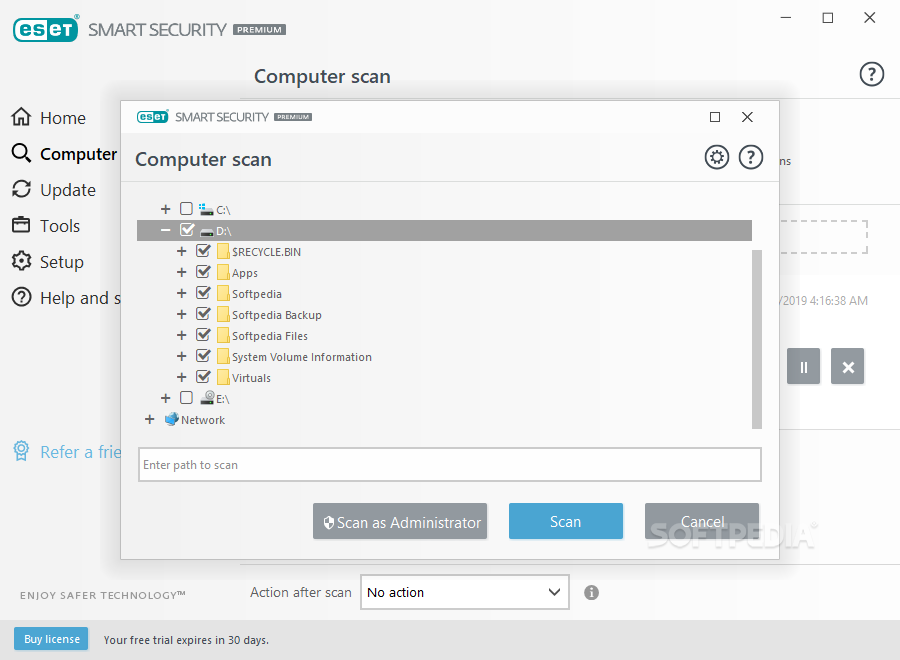Maximize the Computer scan dialog
Screen dimensions: 900x660
715,117
